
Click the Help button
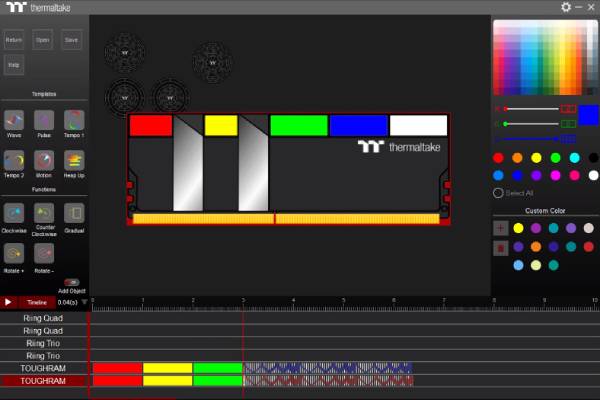click(14, 65)
